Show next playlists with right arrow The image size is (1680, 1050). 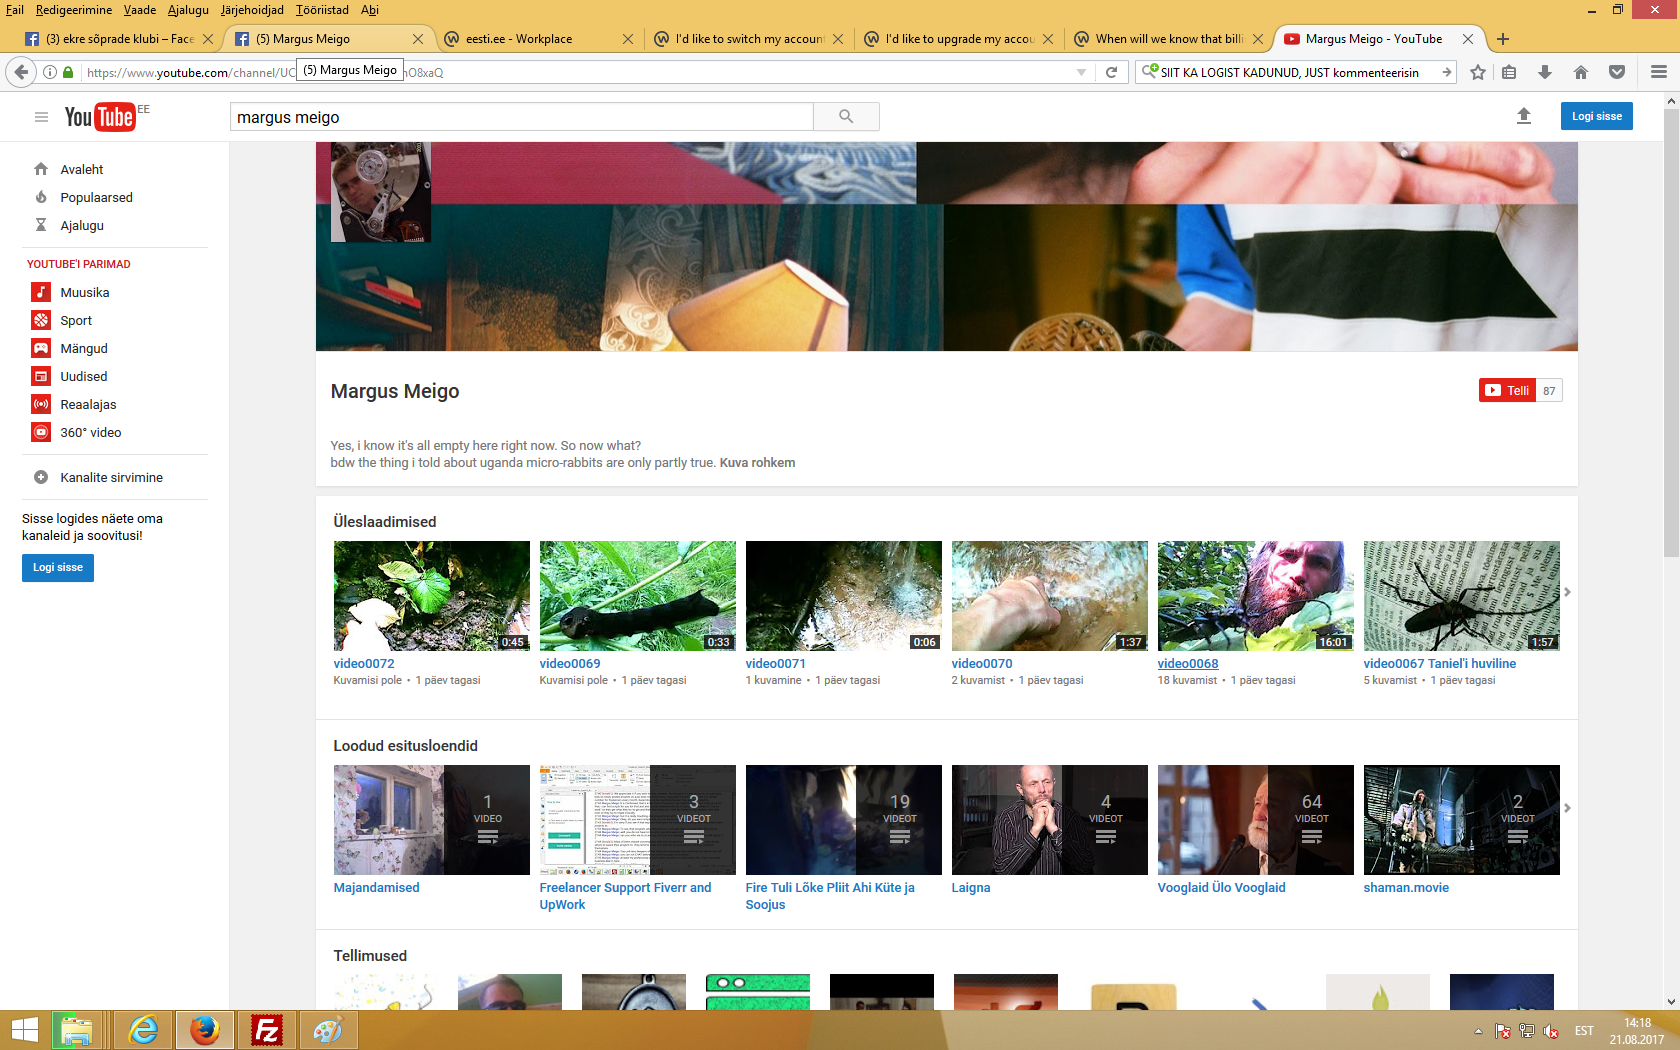[x=1567, y=808]
